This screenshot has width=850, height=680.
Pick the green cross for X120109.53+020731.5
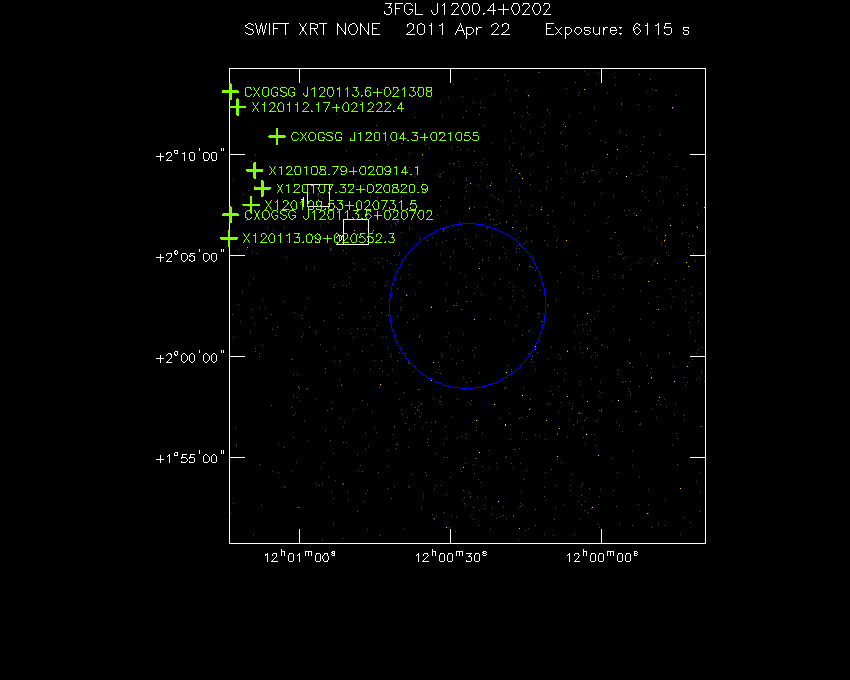[250, 205]
